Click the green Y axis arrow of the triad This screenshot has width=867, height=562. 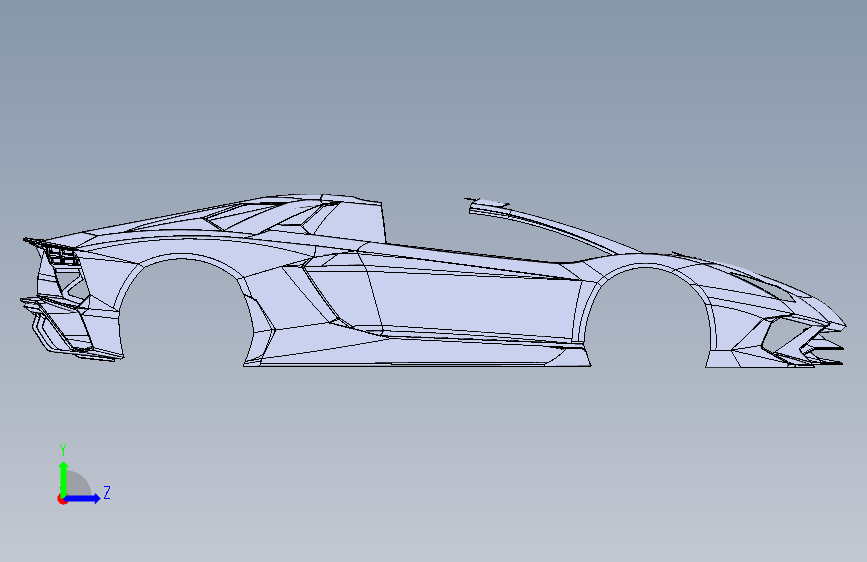(63, 479)
